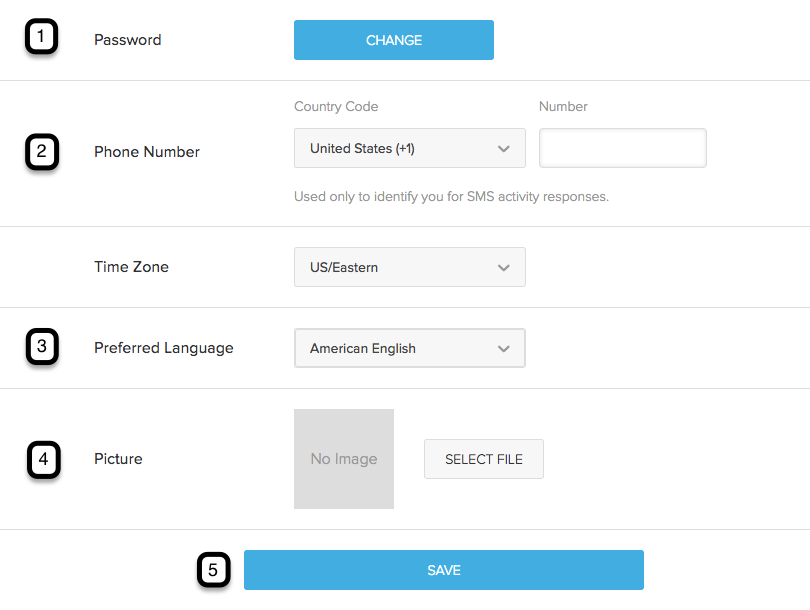Image resolution: width=810 pixels, height=610 pixels.
Task: Open the American English language dropdown
Action: pos(409,348)
